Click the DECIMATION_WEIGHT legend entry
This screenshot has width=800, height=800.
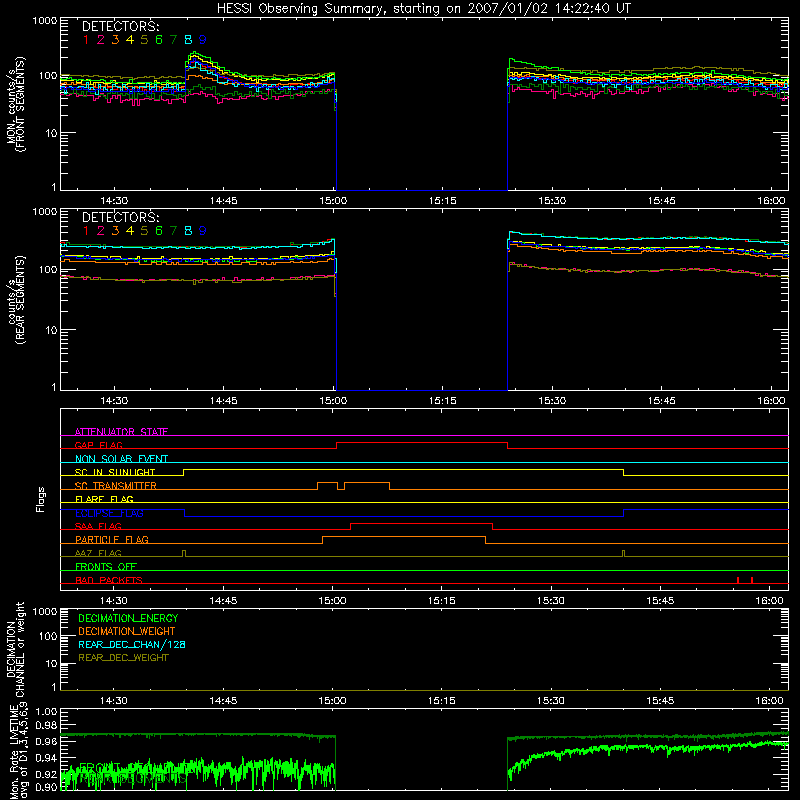click(x=127, y=631)
